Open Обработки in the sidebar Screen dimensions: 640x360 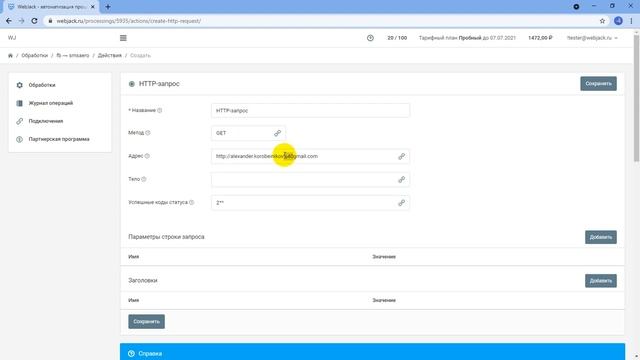coord(42,85)
